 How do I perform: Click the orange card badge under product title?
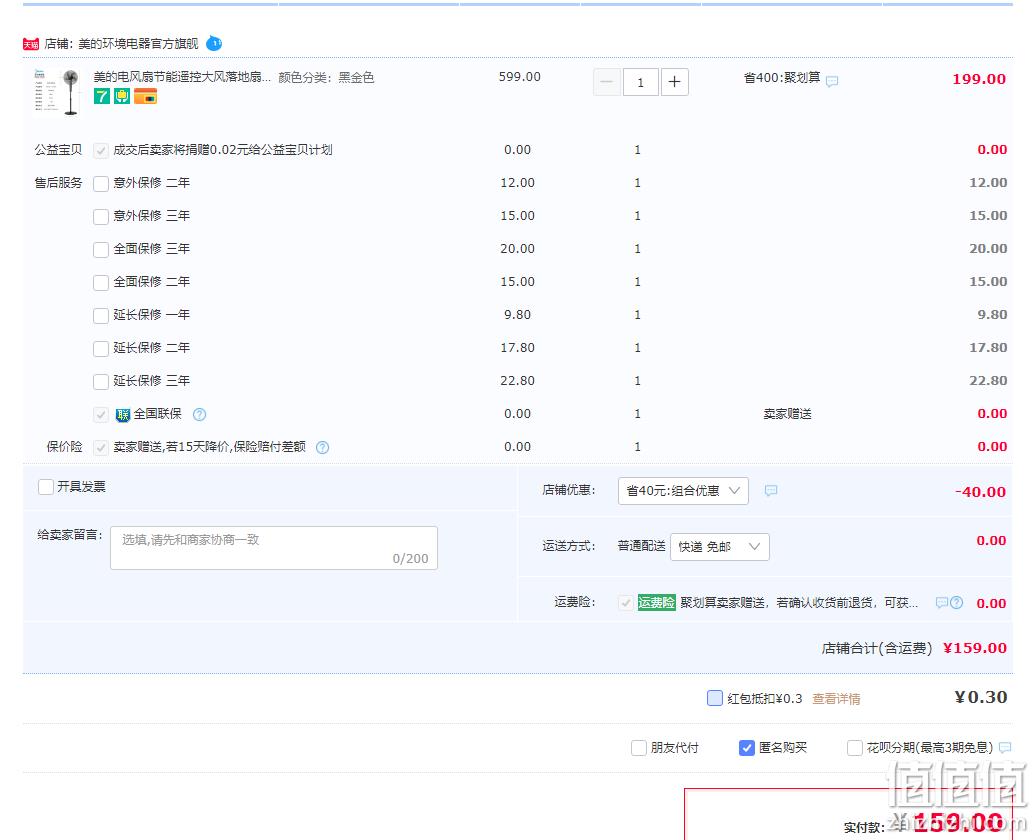point(145,96)
